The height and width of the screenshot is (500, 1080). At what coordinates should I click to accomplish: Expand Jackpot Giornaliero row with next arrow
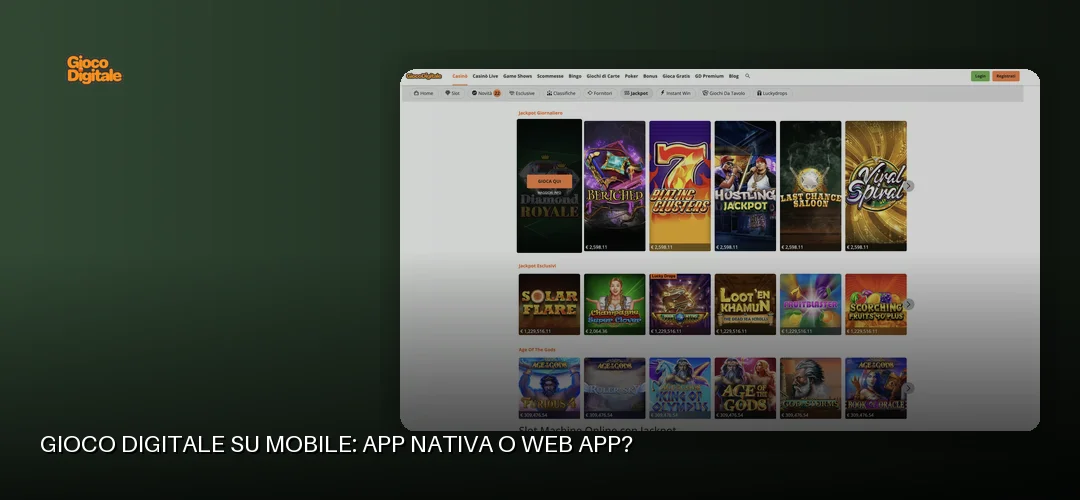(x=909, y=186)
